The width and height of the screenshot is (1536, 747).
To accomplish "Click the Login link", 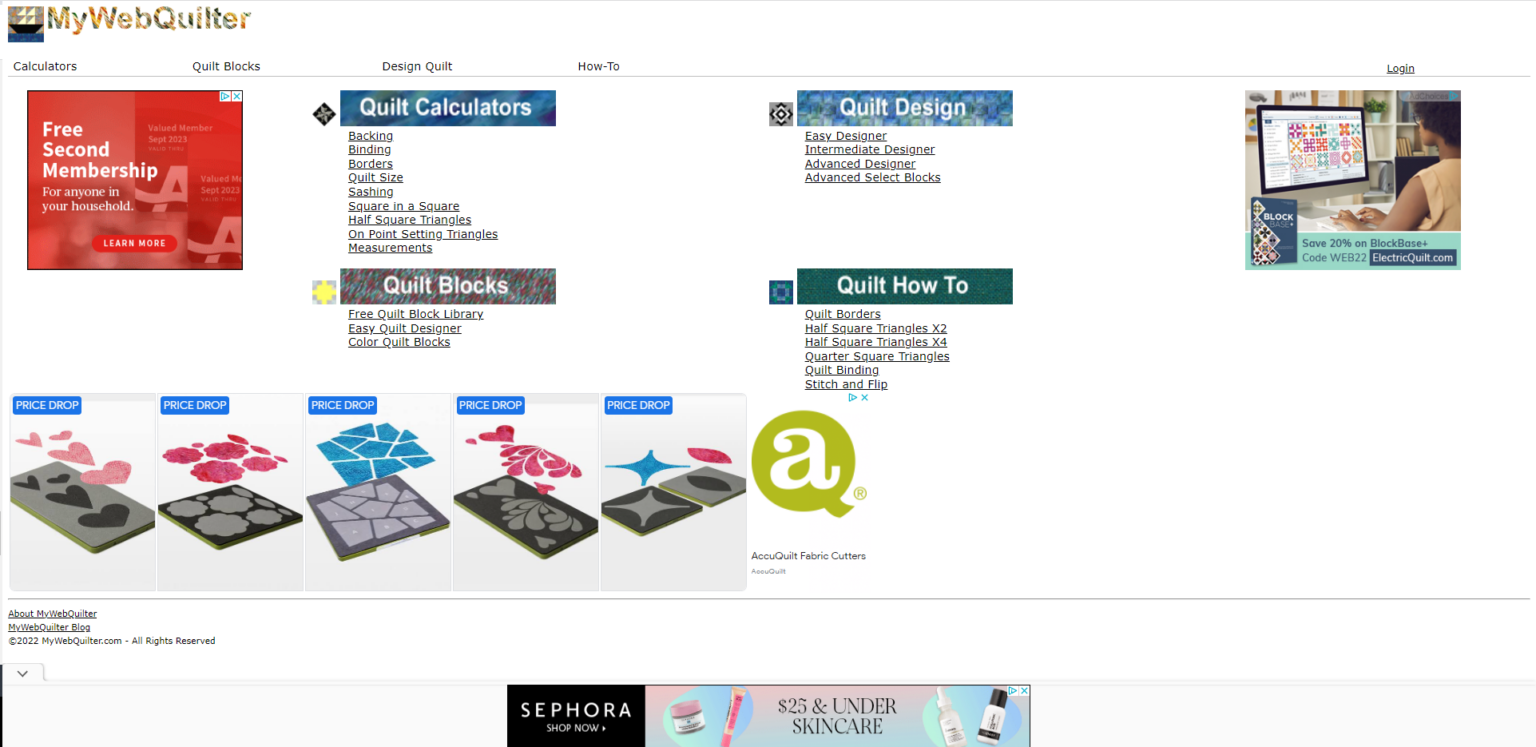I will click(1400, 68).
